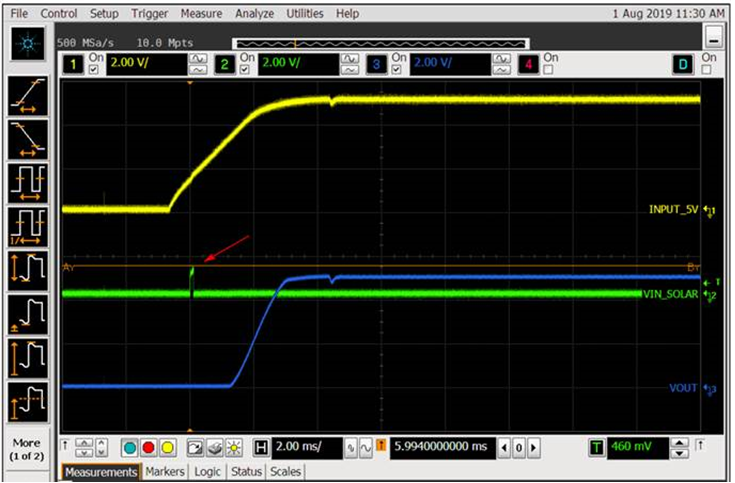The width and height of the screenshot is (735, 483).
Task: Select the rise time measurement icon
Action: tap(28, 96)
